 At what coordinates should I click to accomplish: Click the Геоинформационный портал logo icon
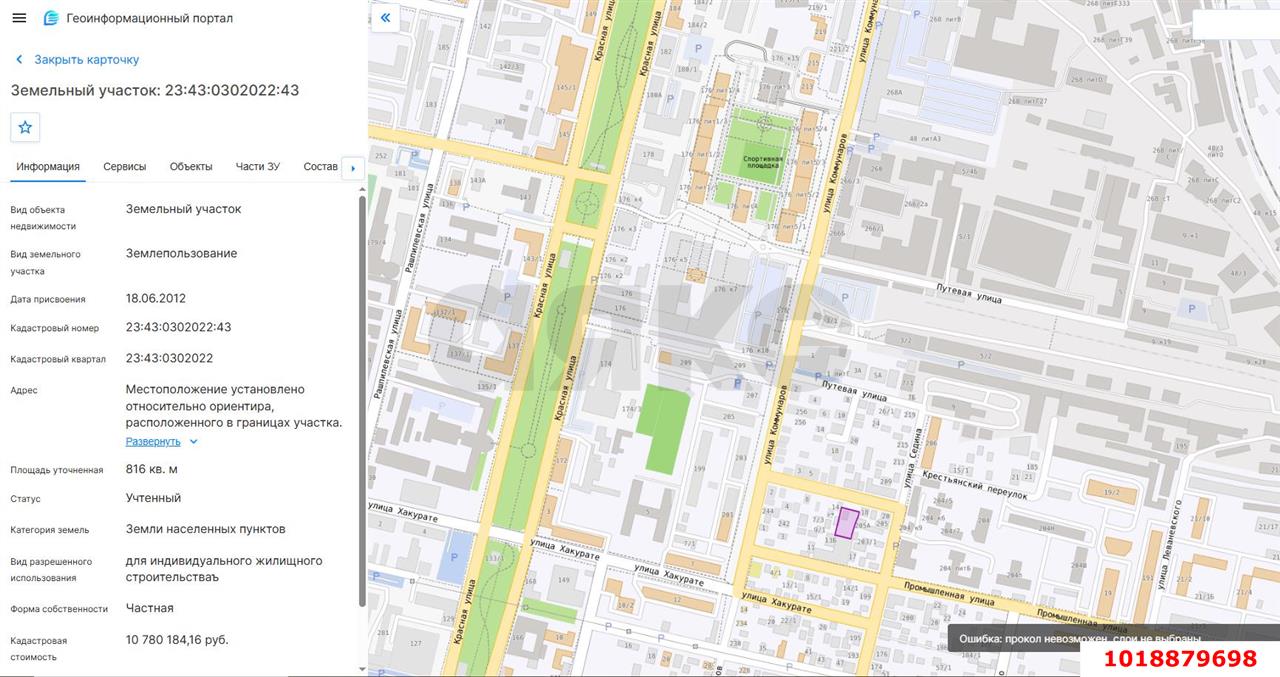click(51, 18)
